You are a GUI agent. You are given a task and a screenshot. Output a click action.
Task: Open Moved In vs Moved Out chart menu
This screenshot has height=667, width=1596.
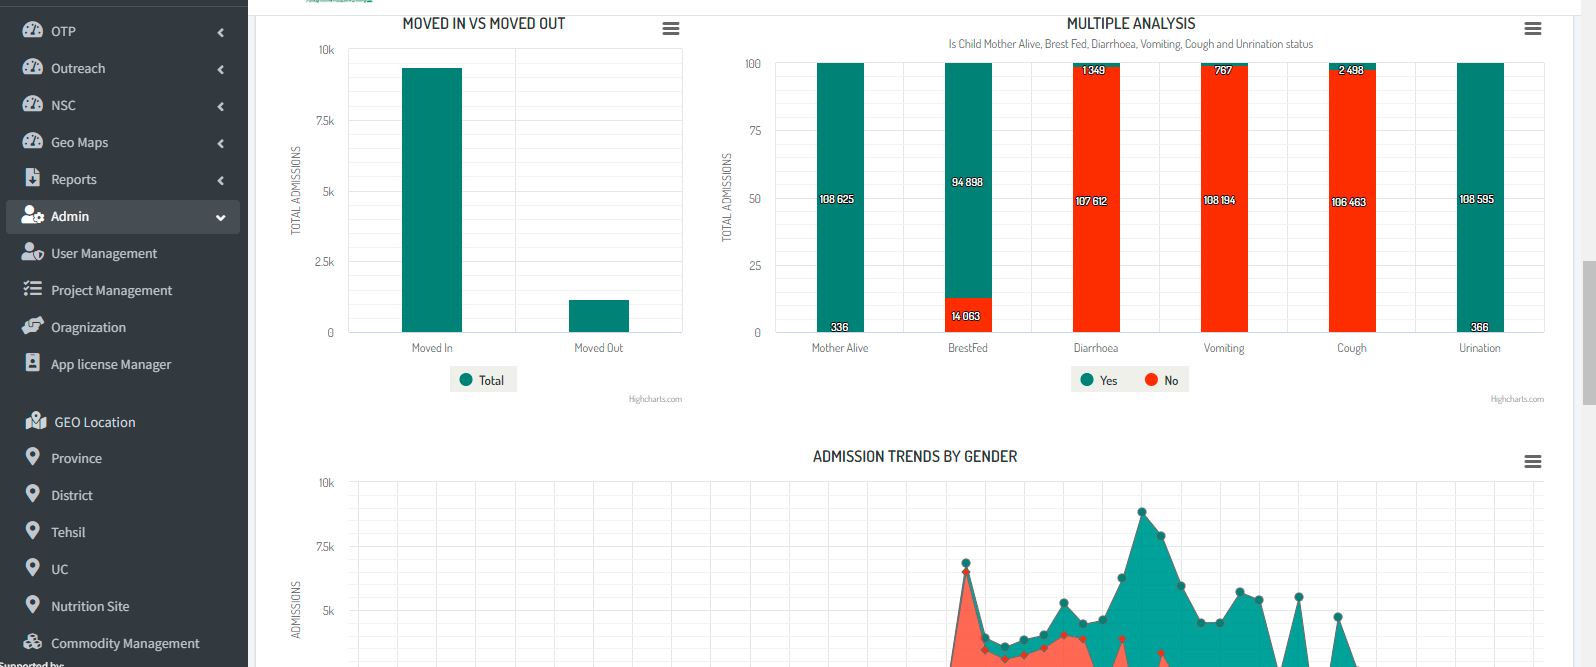click(671, 29)
